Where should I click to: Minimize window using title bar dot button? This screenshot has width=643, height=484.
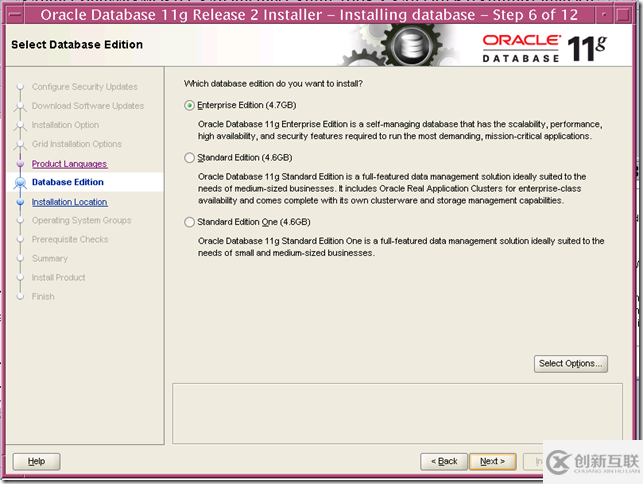(604, 15)
